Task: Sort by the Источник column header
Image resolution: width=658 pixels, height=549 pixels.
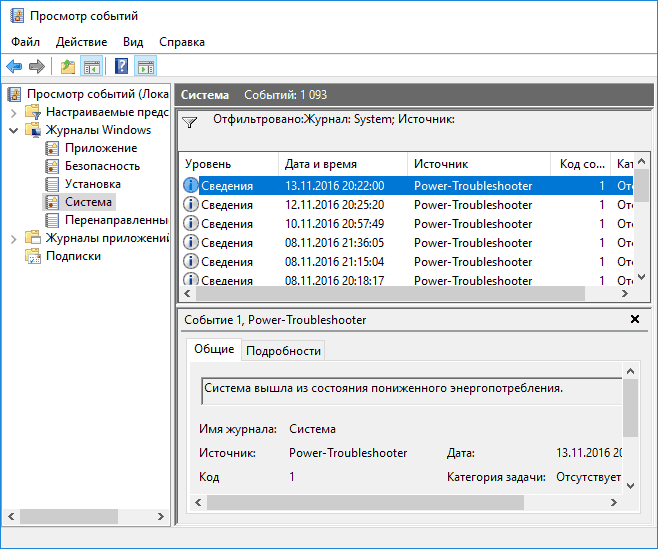Action: point(479,164)
